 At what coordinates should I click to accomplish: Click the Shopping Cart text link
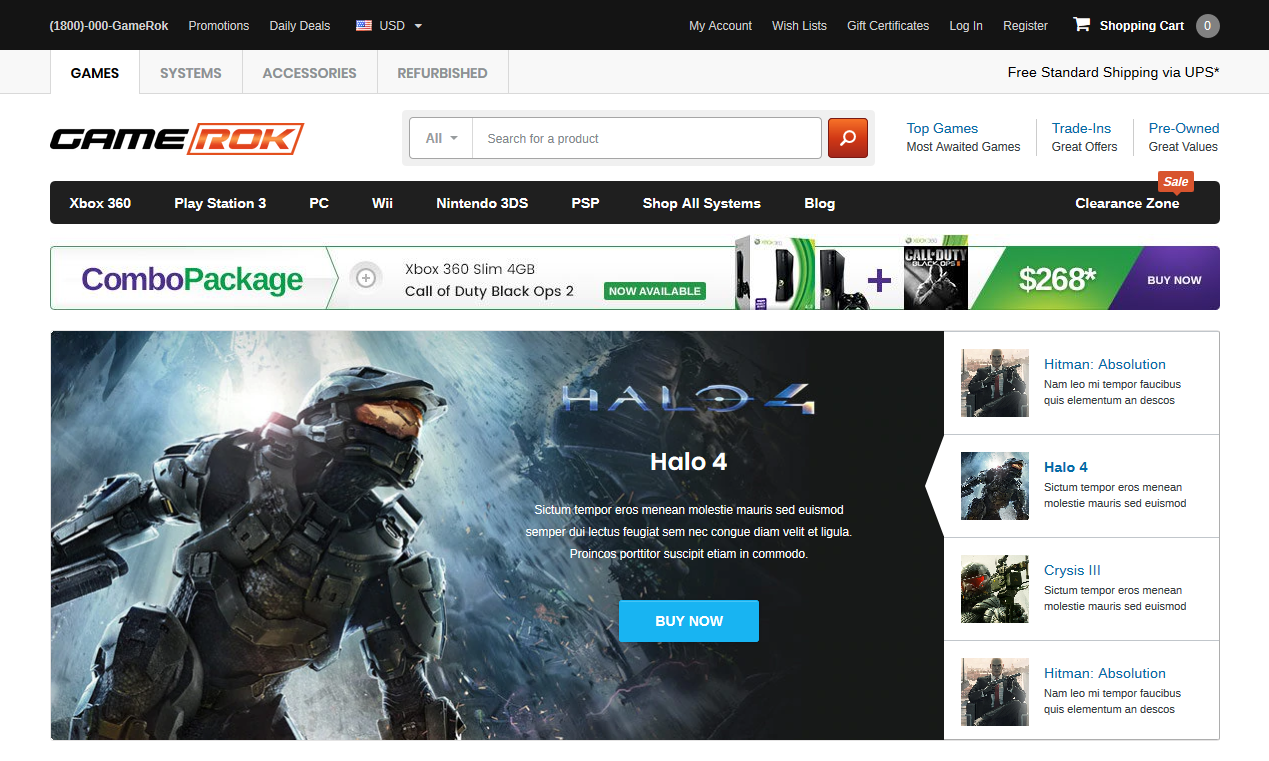pyautogui.click(x=1142, y=26)
